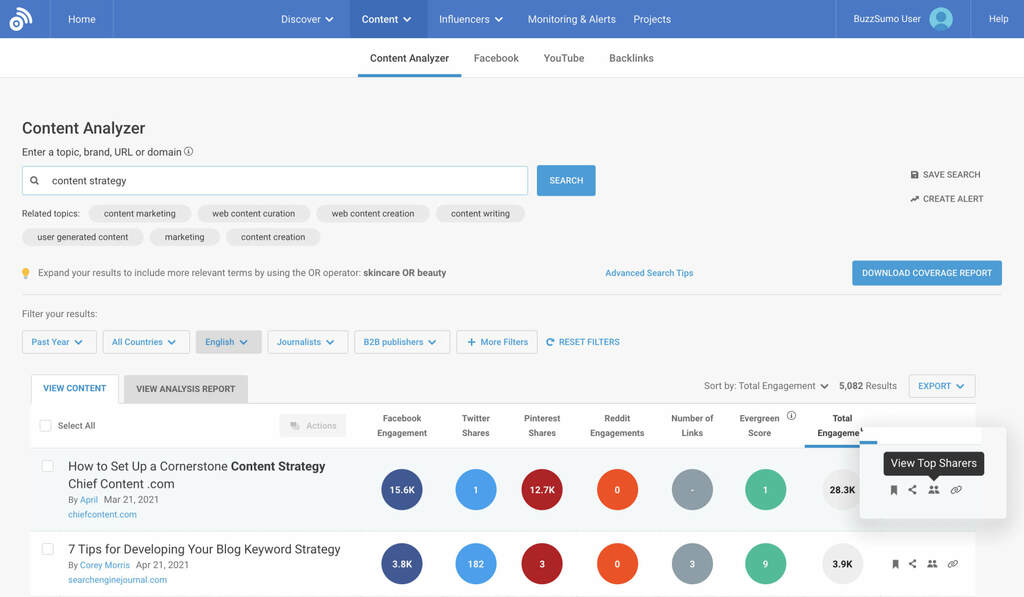Expand the Influencers menu
This screenshot has height=597, width=1024.
(x=471, y=19)
